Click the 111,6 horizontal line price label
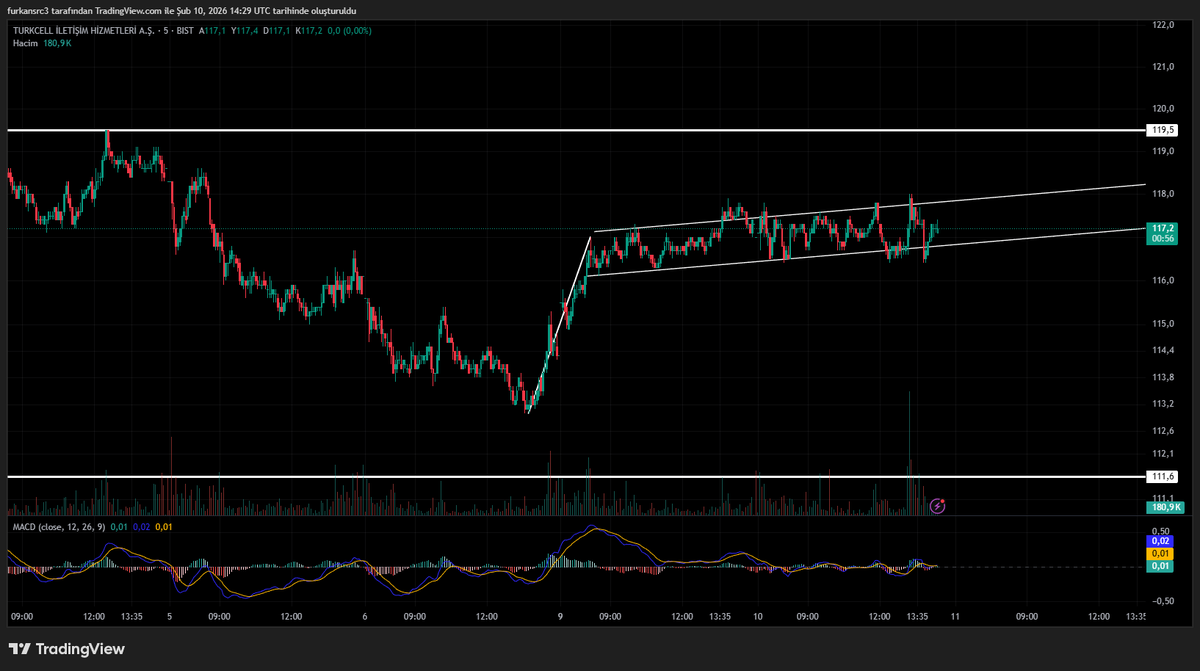Viewport: 1200px width, 671px height. coord(1162,477)
